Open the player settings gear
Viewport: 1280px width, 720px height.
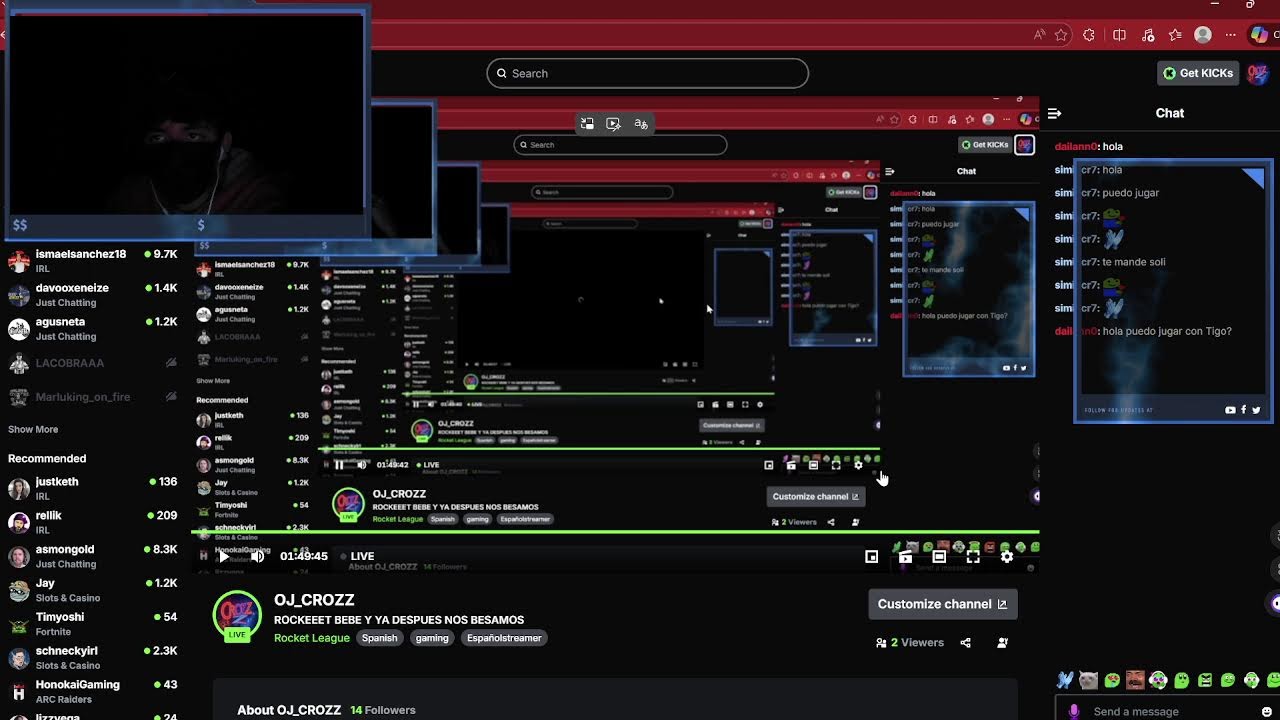pyautogui.click(x=1007, y=556)
